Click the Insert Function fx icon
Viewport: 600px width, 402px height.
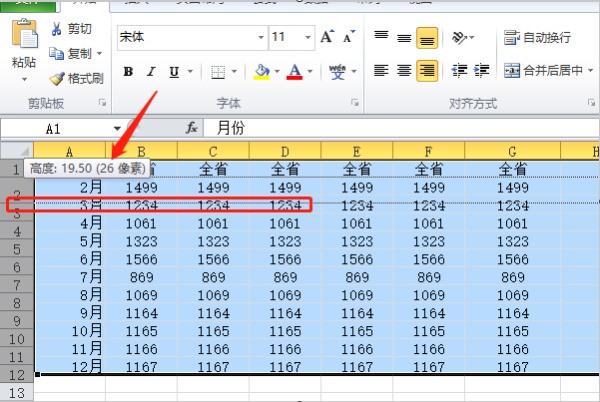pyautogui.click(x=193, y=128)
